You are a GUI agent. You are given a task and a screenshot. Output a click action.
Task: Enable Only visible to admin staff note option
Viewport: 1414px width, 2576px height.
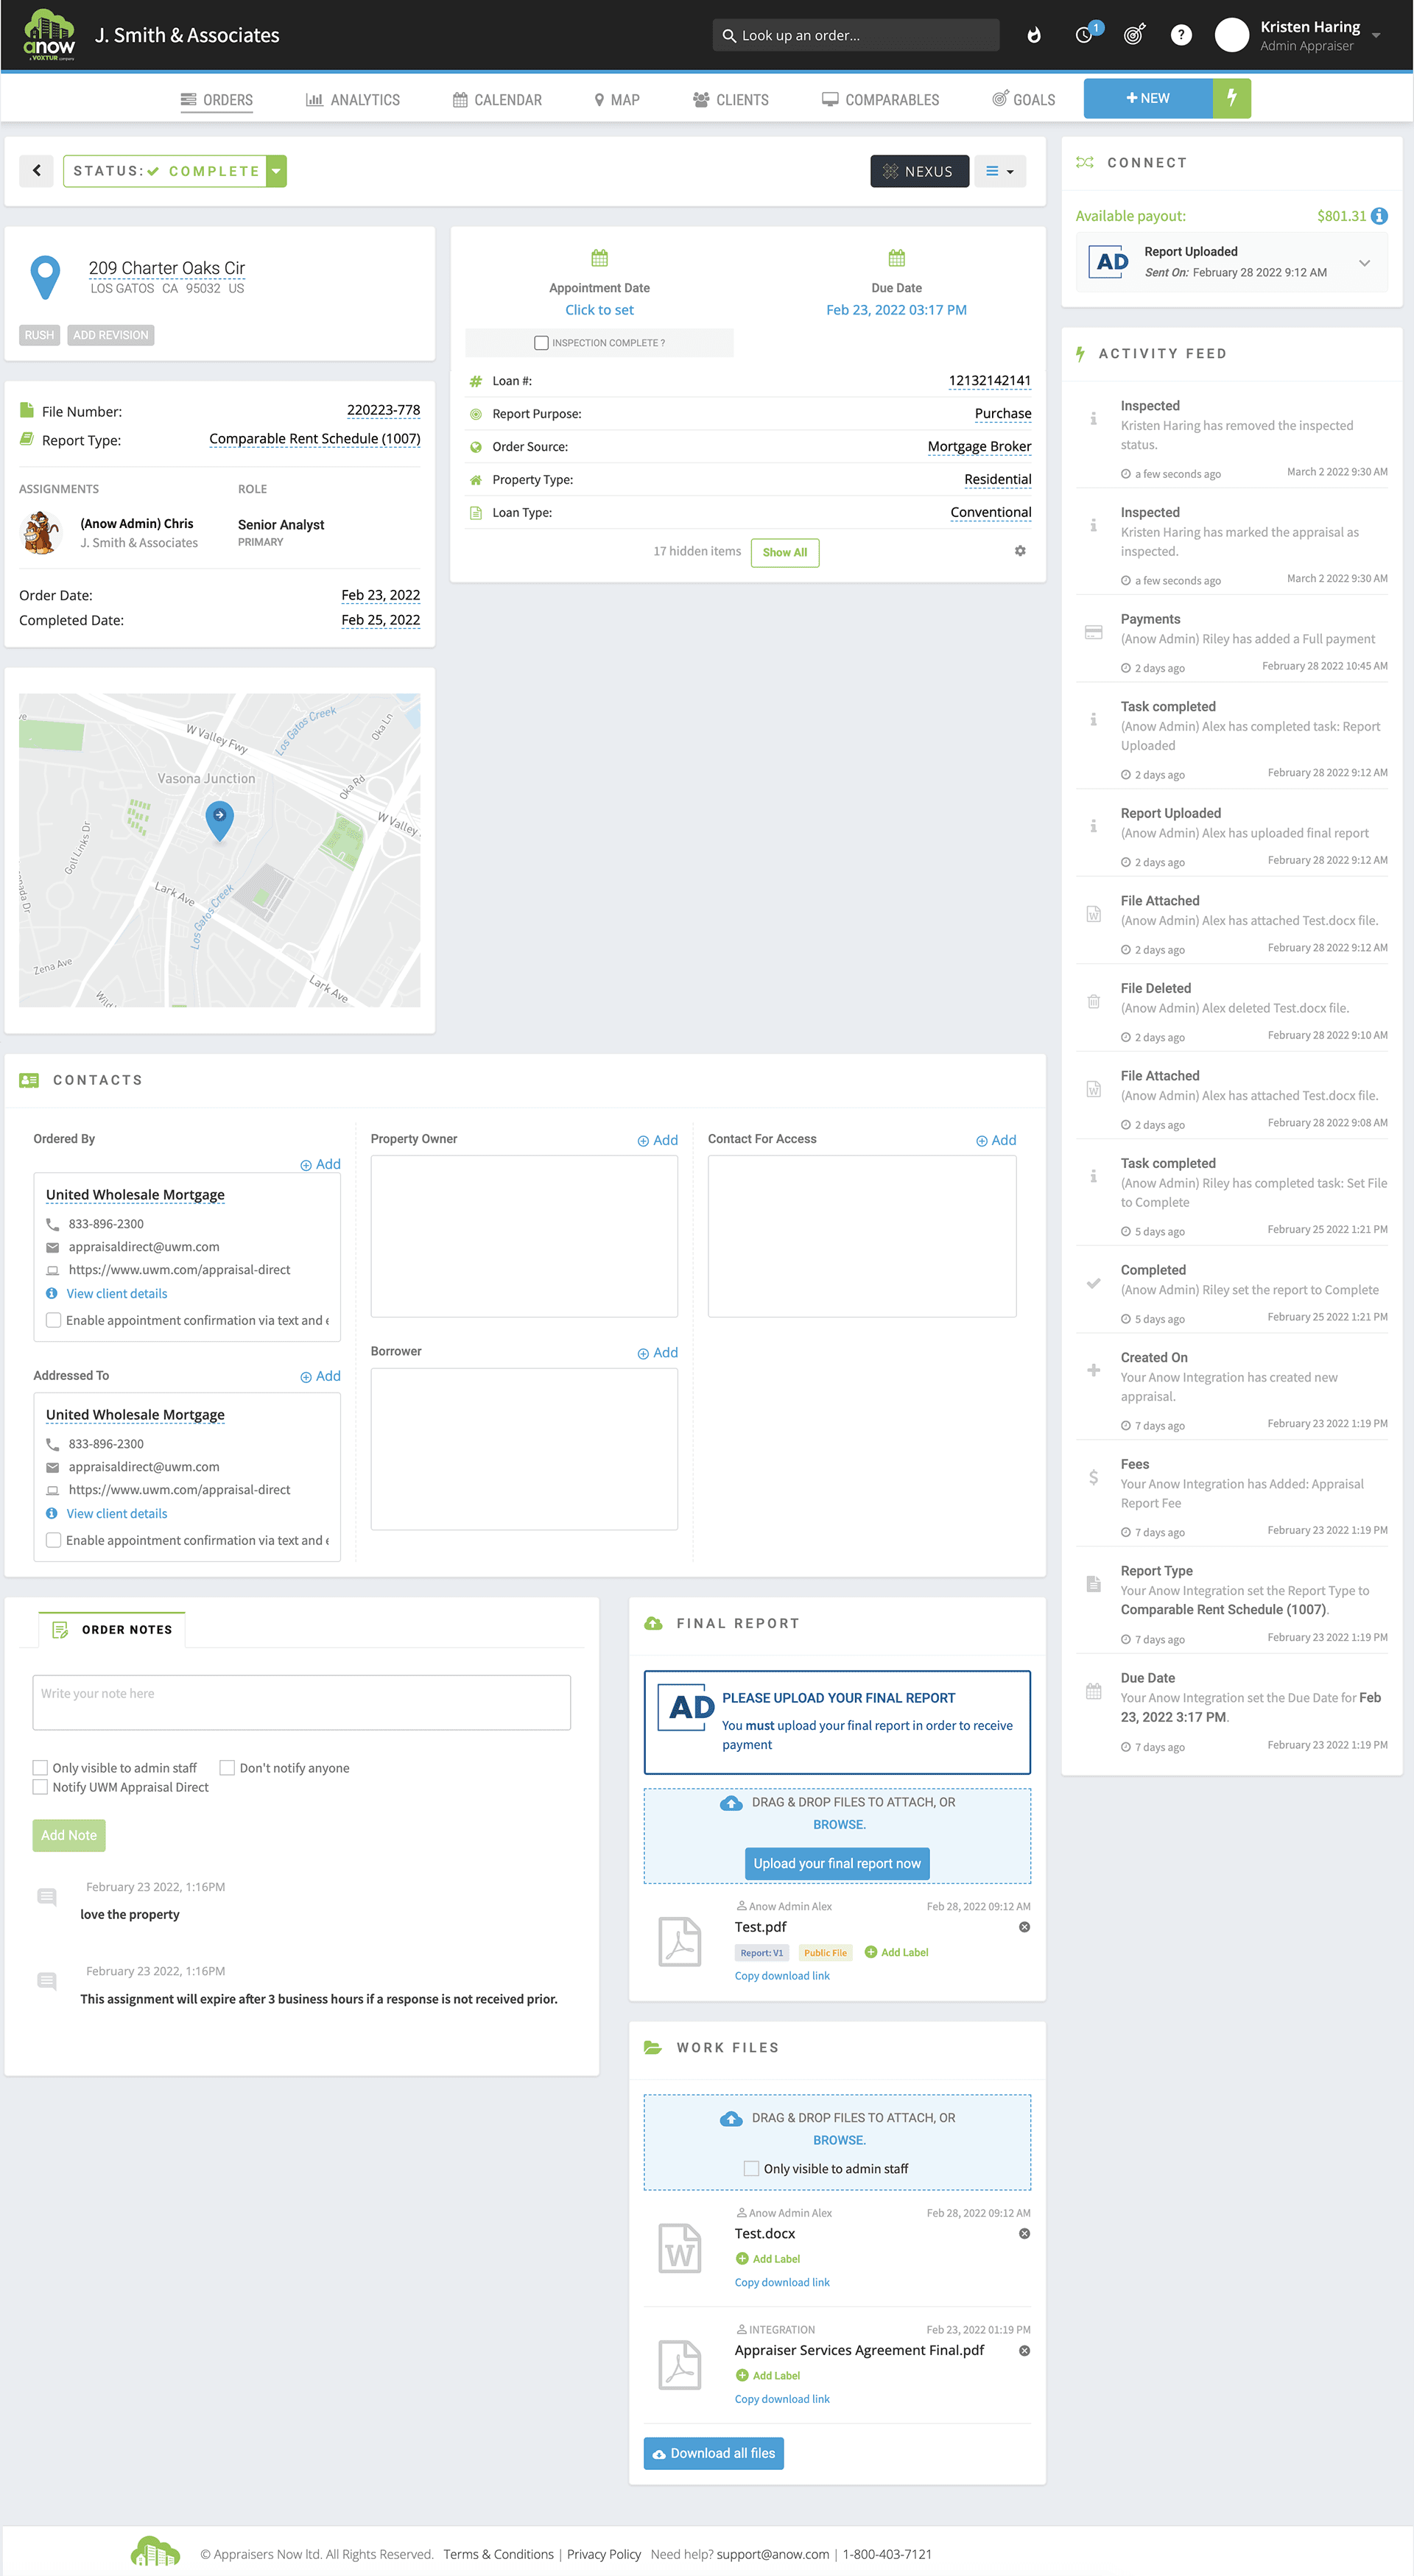click(x=41, y=1767)
